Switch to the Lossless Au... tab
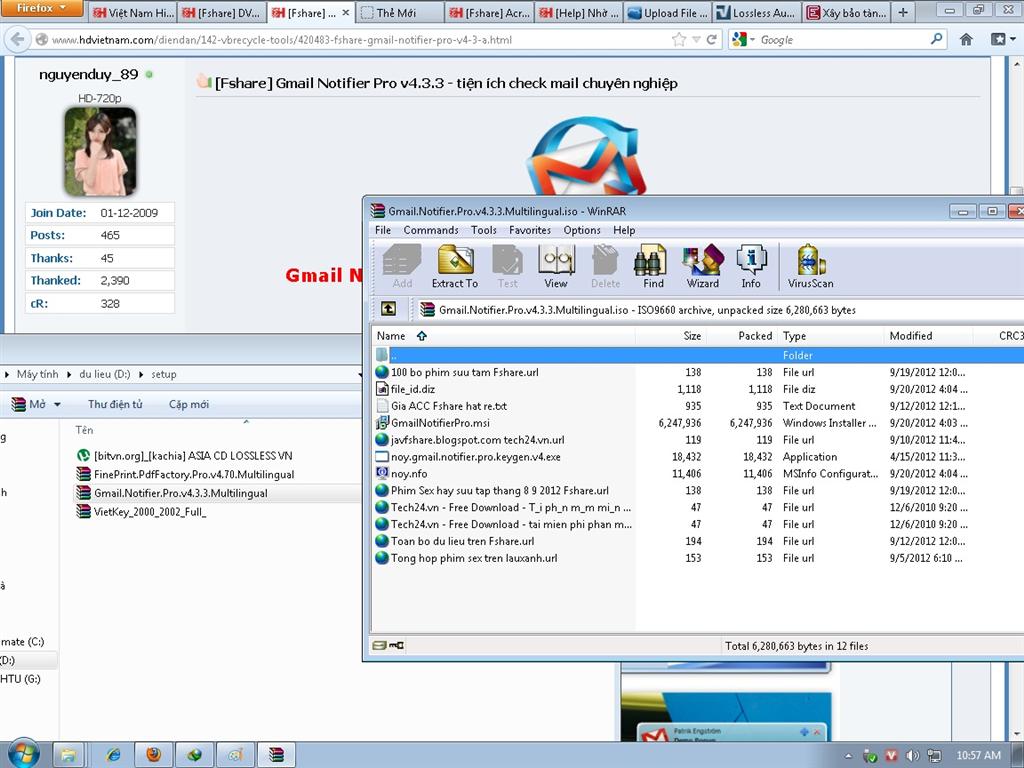 [x=756, y=12]
